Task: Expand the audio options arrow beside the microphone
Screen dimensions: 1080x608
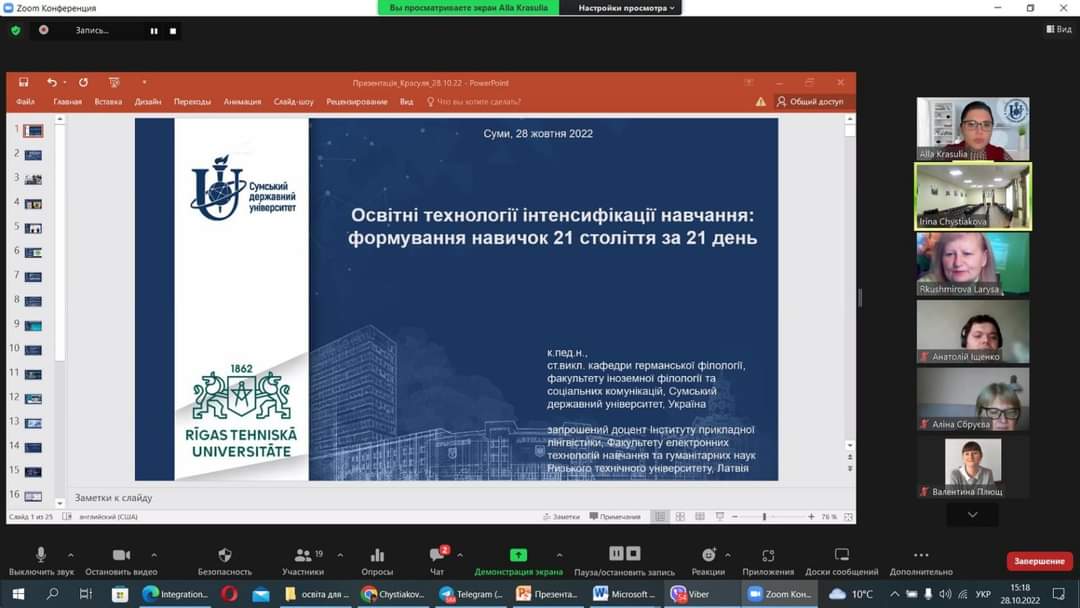Action: tap(71, 555)
